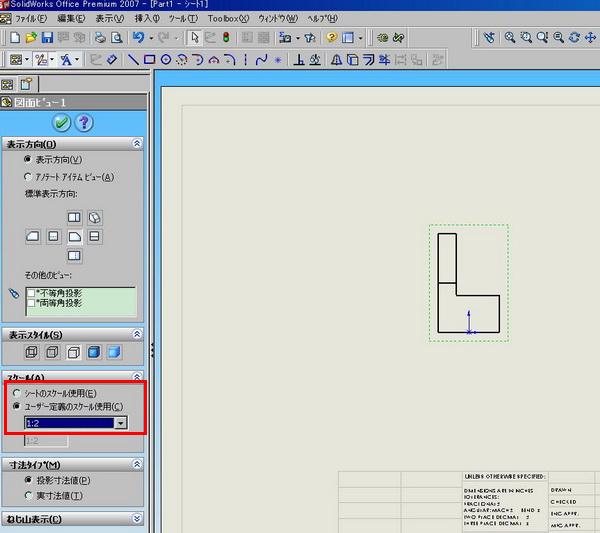Activate the Select arrow cursor tool
Image resolution: width=600 pixels, height=533 pixels.
[x=195, y=37]
